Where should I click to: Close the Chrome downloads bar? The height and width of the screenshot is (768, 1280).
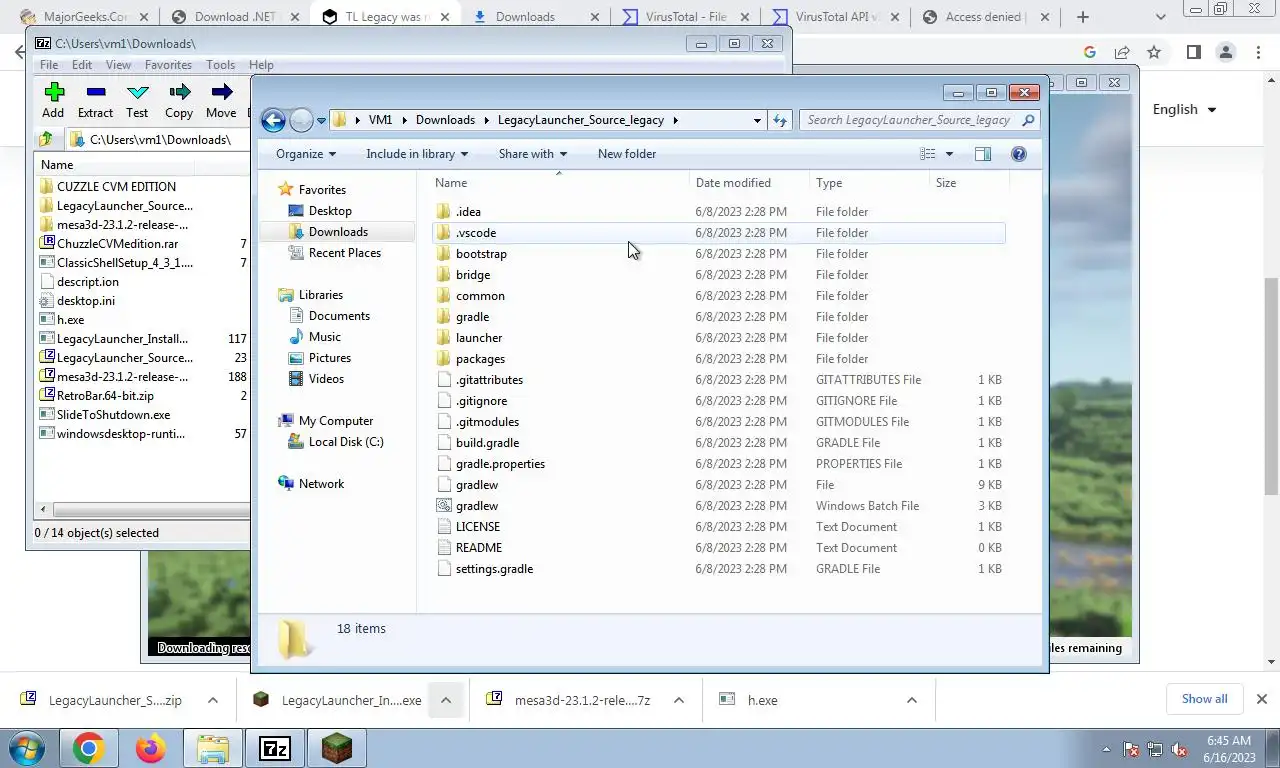[1261, 699]
